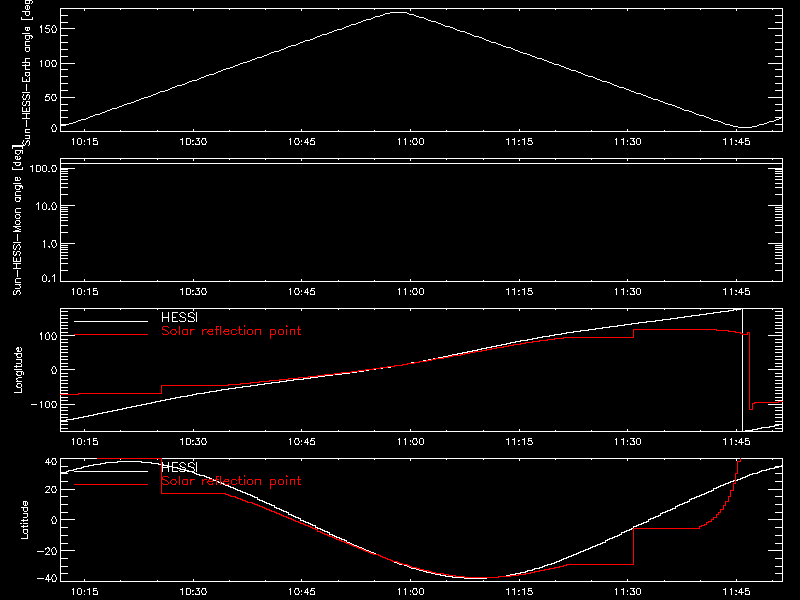Image resolution: width=800 pixels, height=600 pixels.
Task: Click 0 tick on Longitude axis
Action: click(x=54, y=370)
